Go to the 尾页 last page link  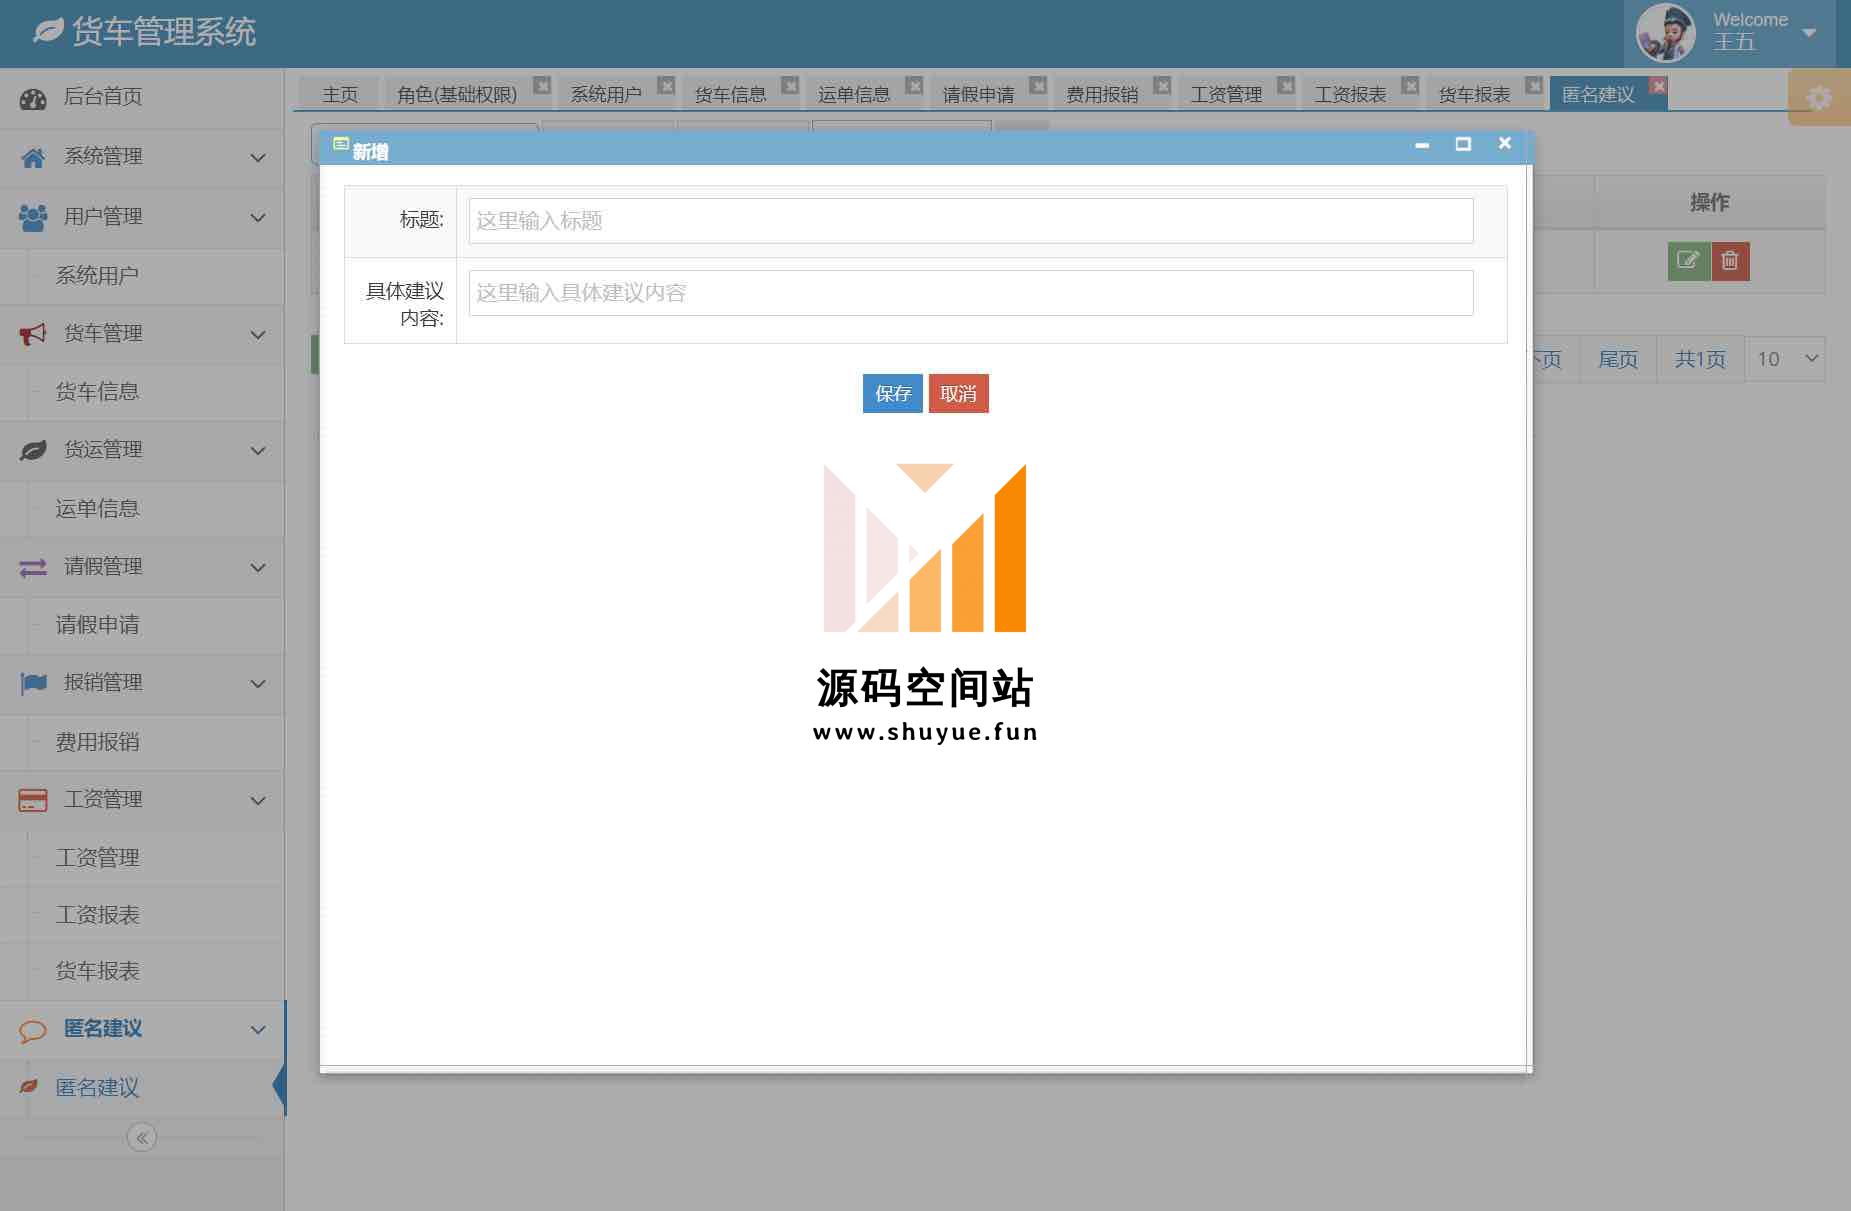pos(1618,359)
